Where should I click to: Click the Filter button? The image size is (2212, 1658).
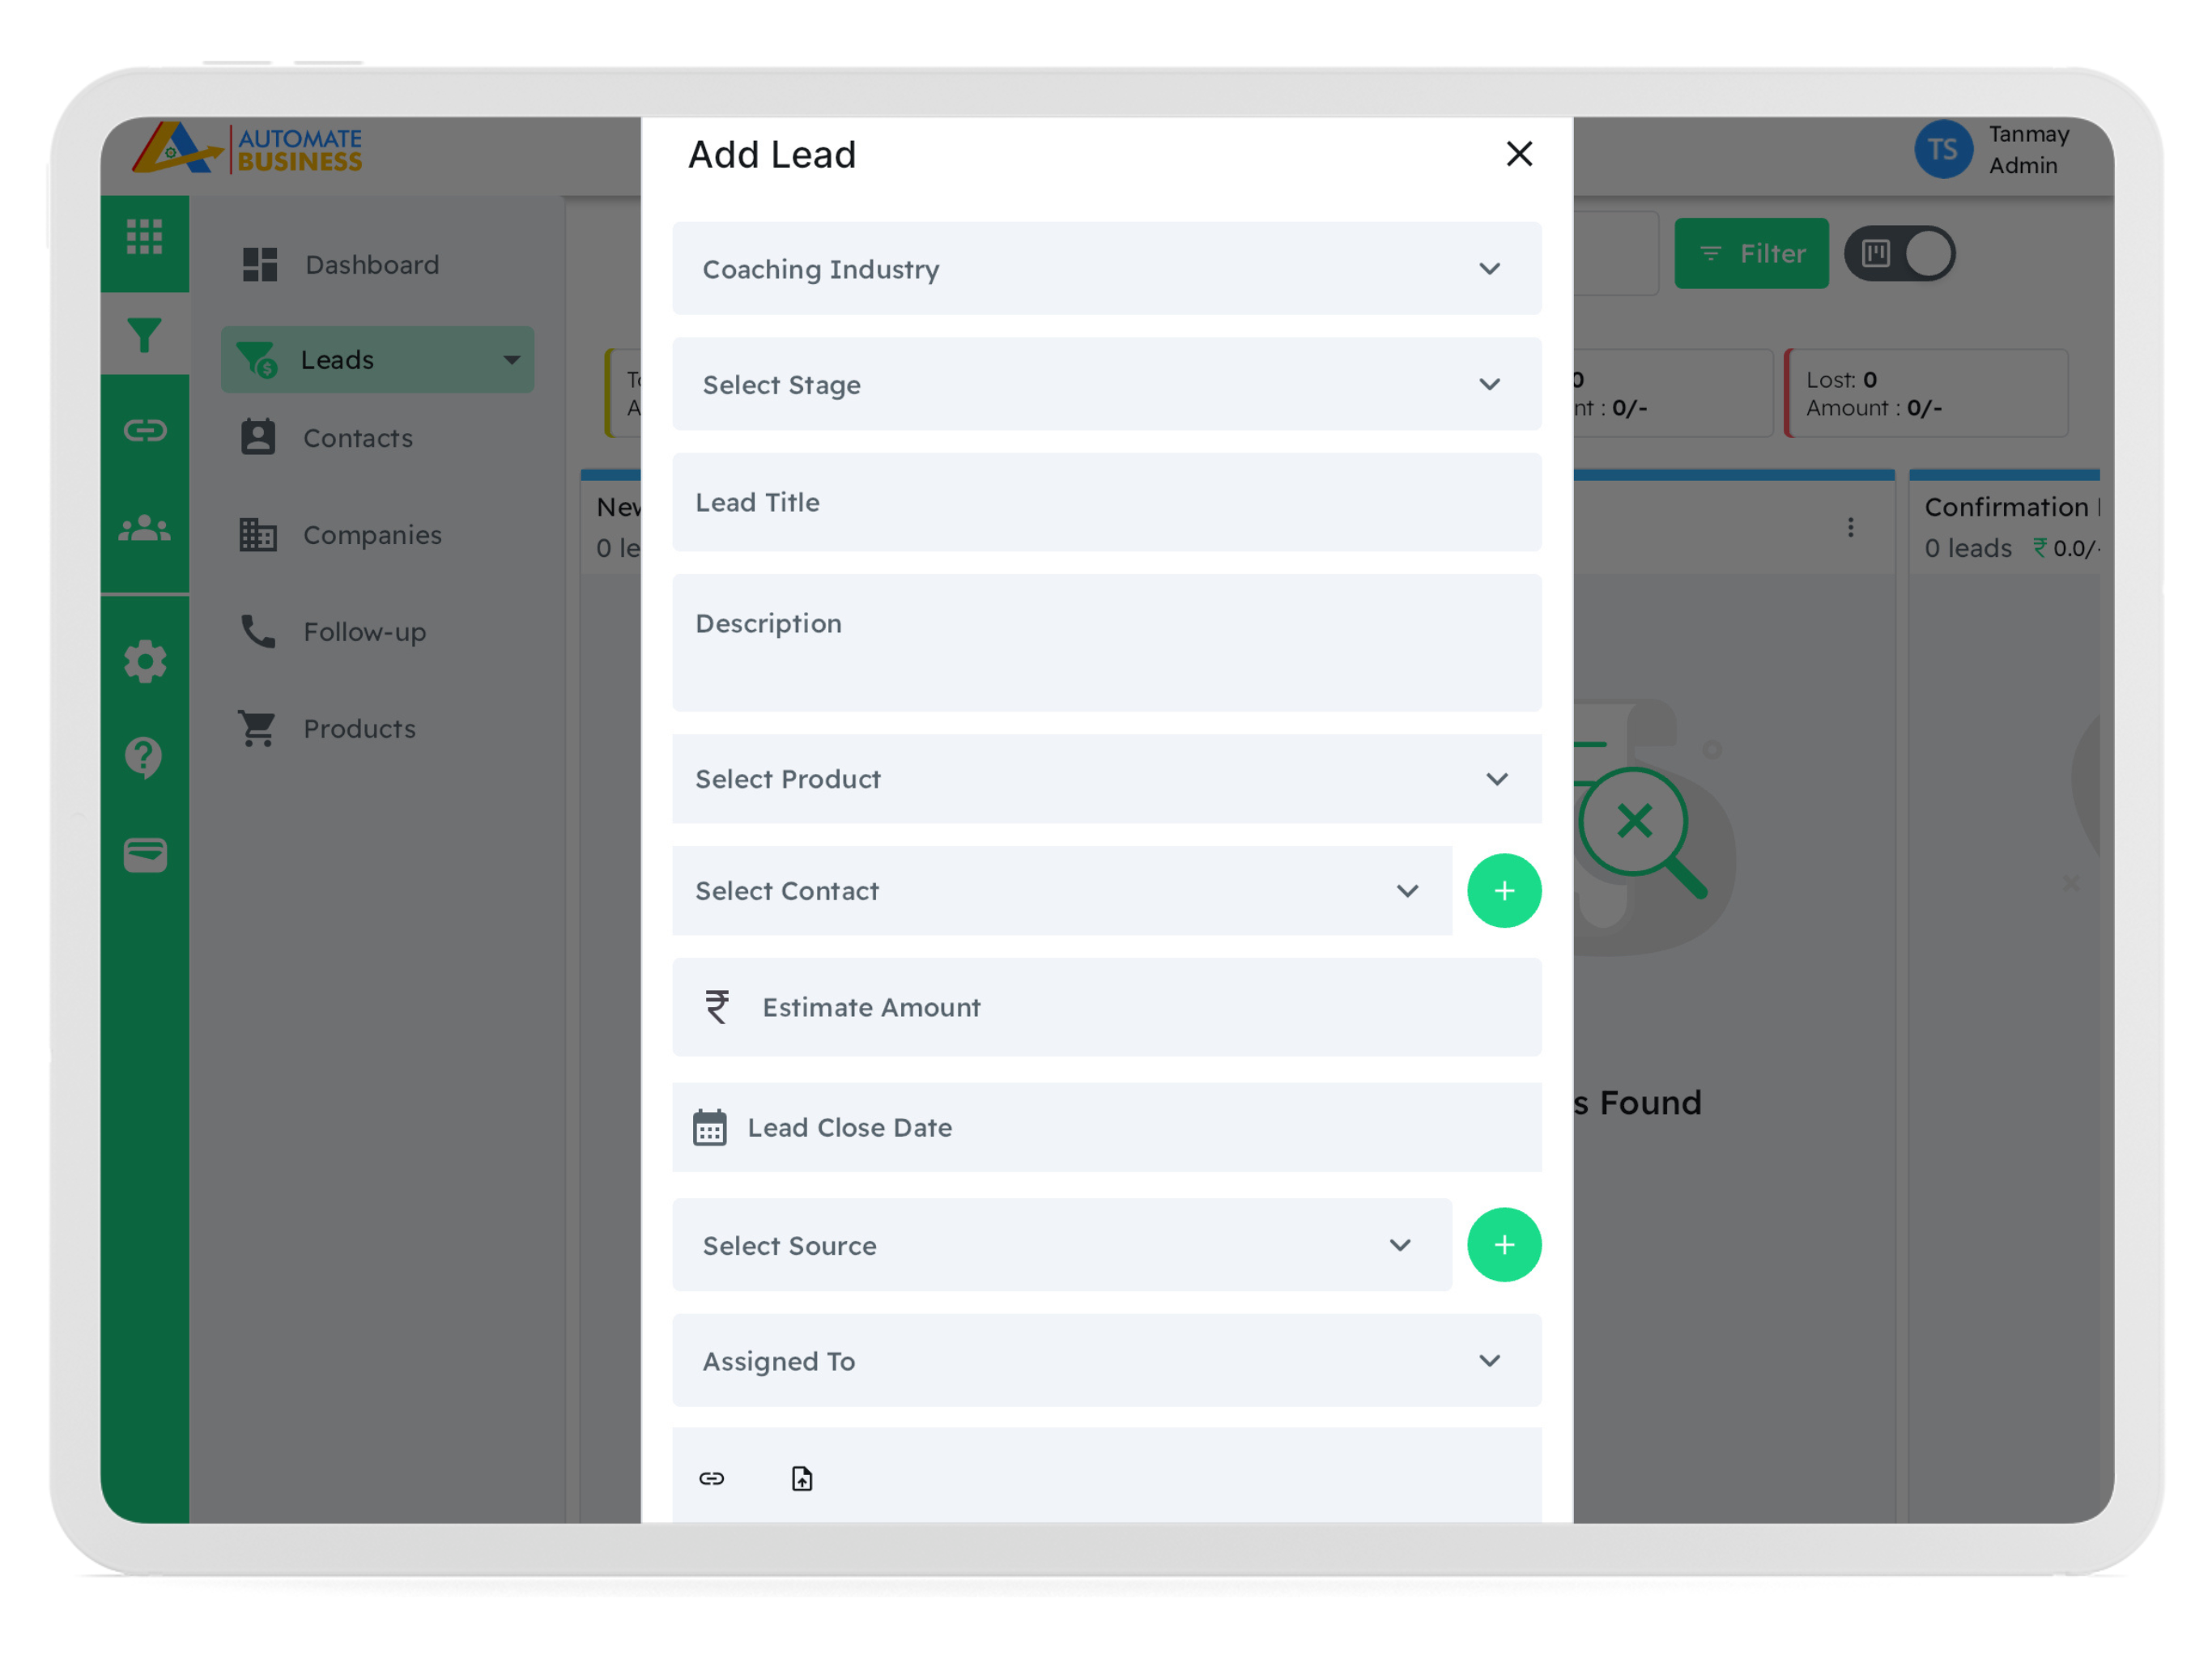point(1751,254)
